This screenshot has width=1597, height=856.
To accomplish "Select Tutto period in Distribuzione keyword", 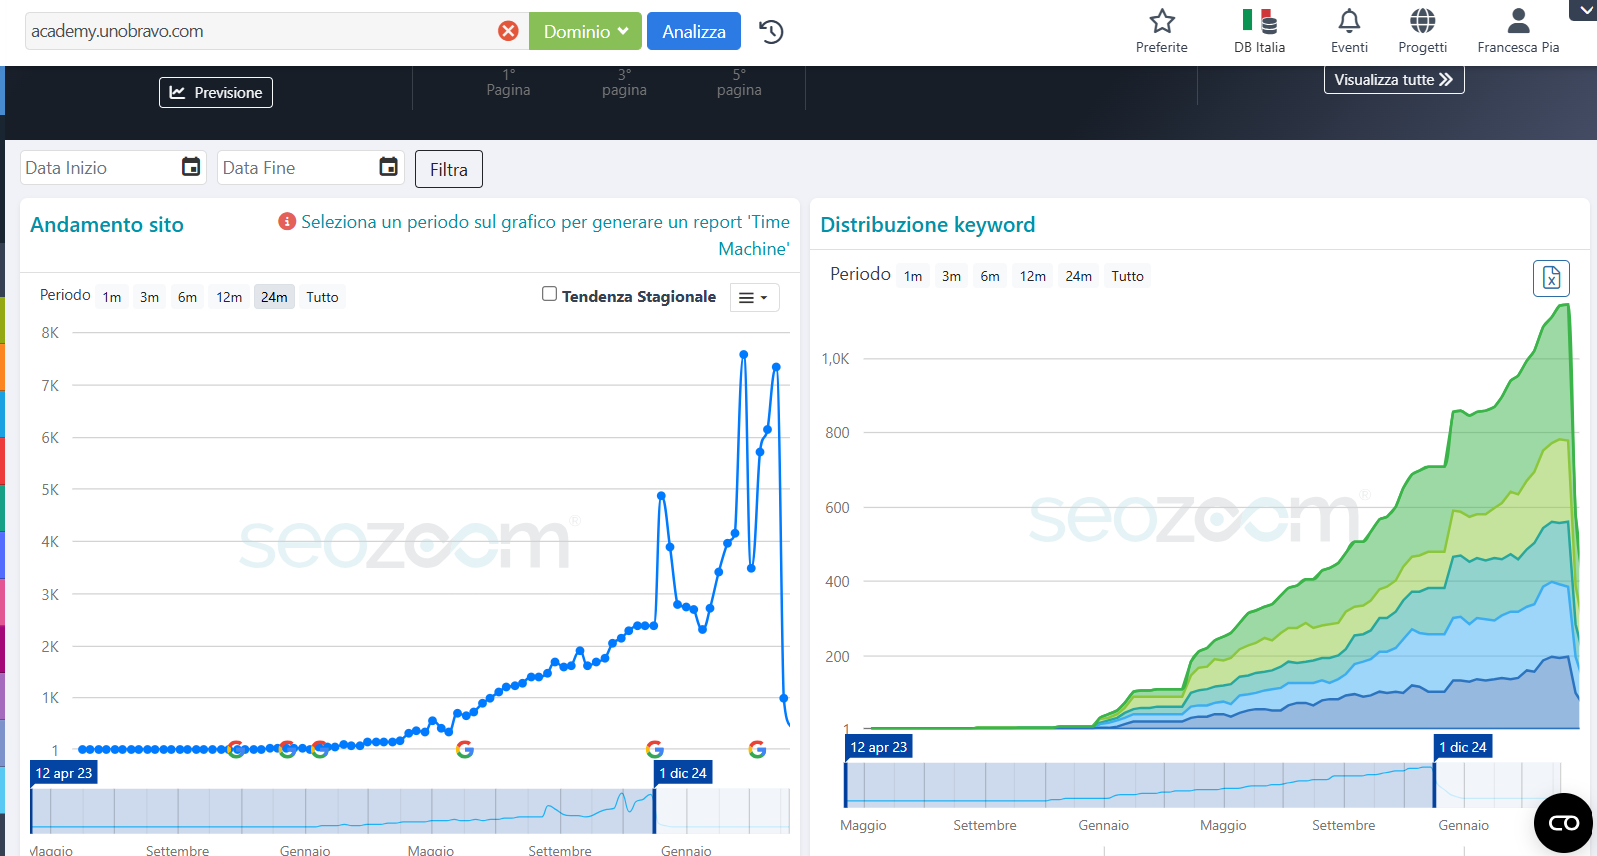I will point(1127,276).
